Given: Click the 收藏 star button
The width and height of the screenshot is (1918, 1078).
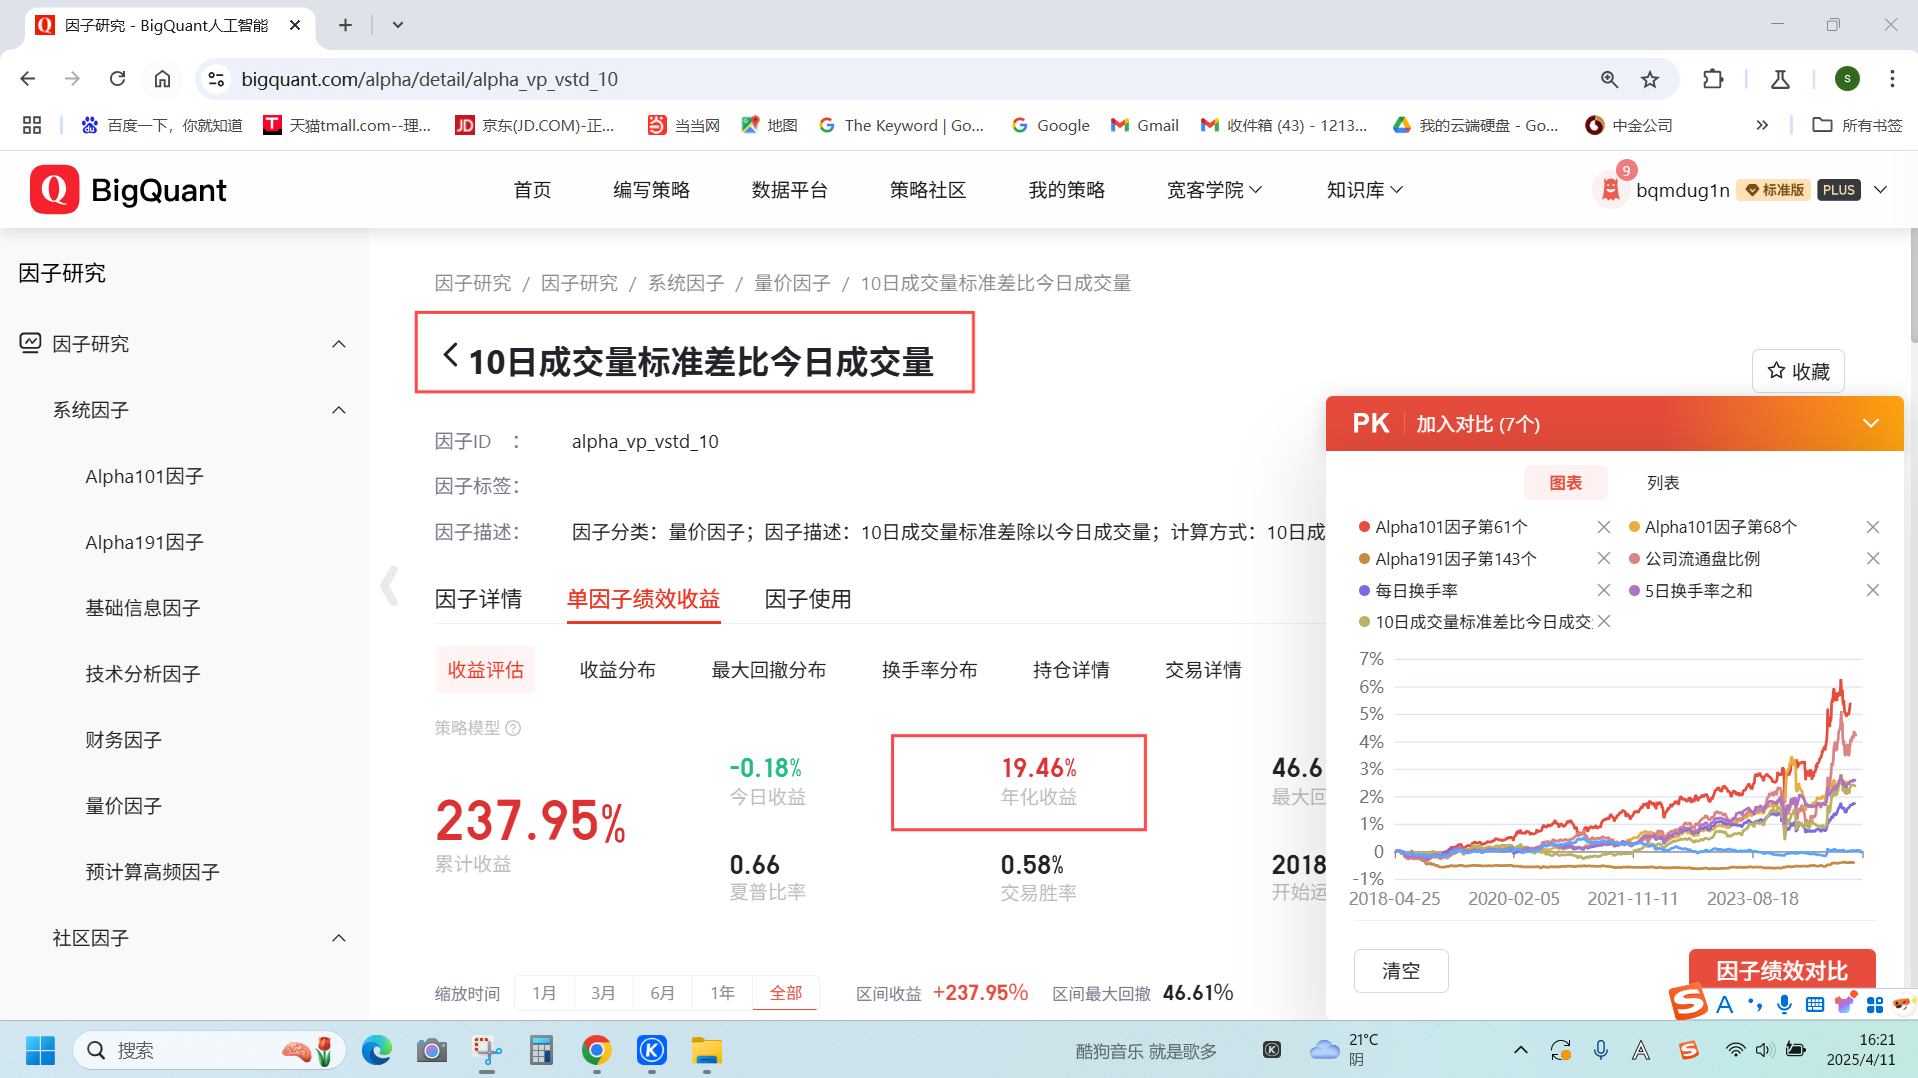Looking at the screenshot, I should 1798,371.
